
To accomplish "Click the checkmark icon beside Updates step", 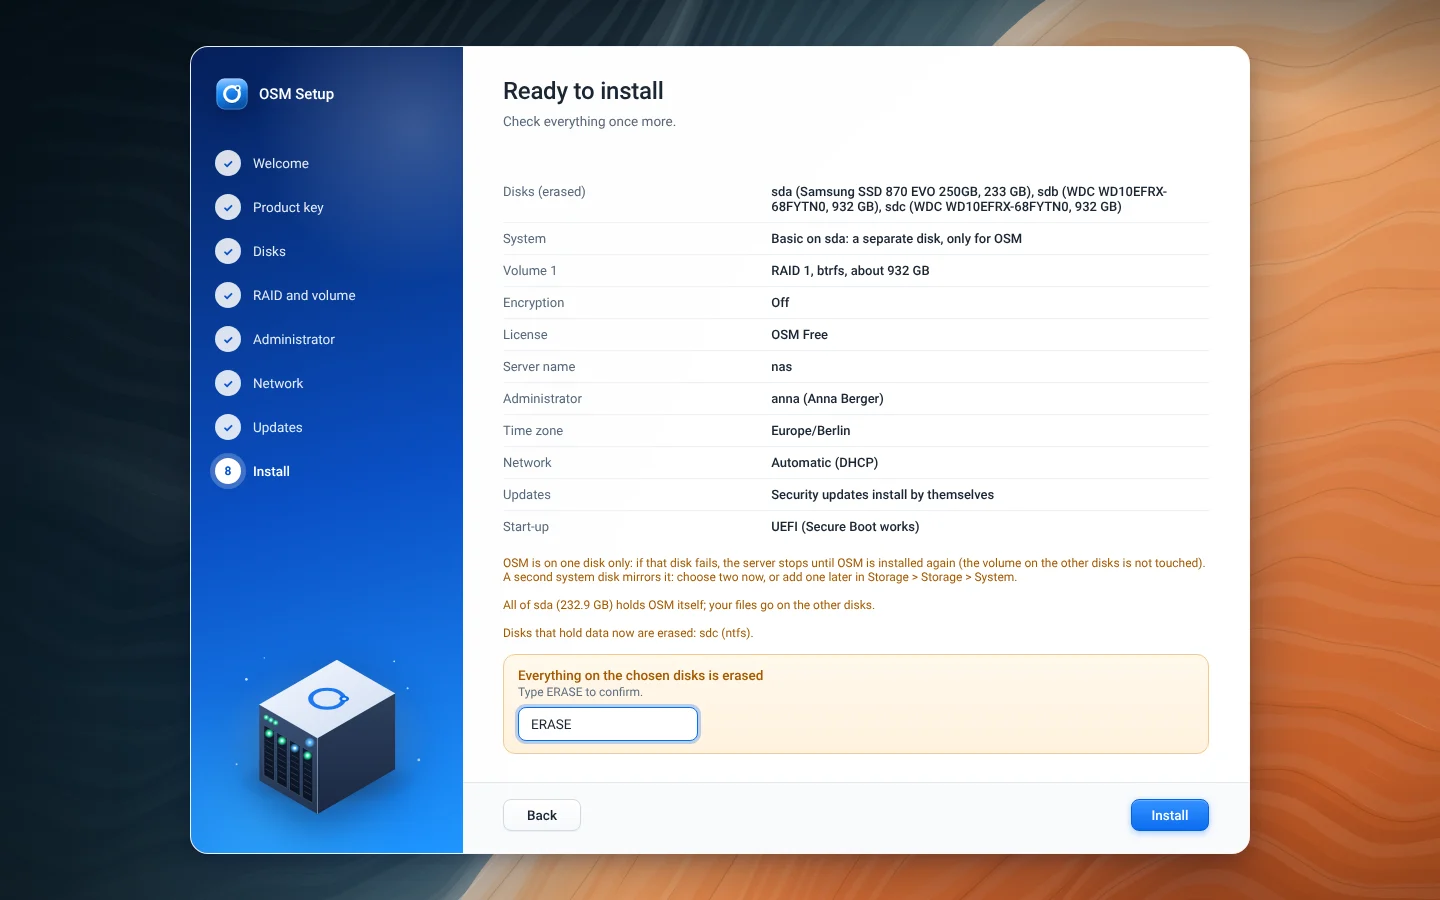I will pyautogui.click(x=228, y=427).
